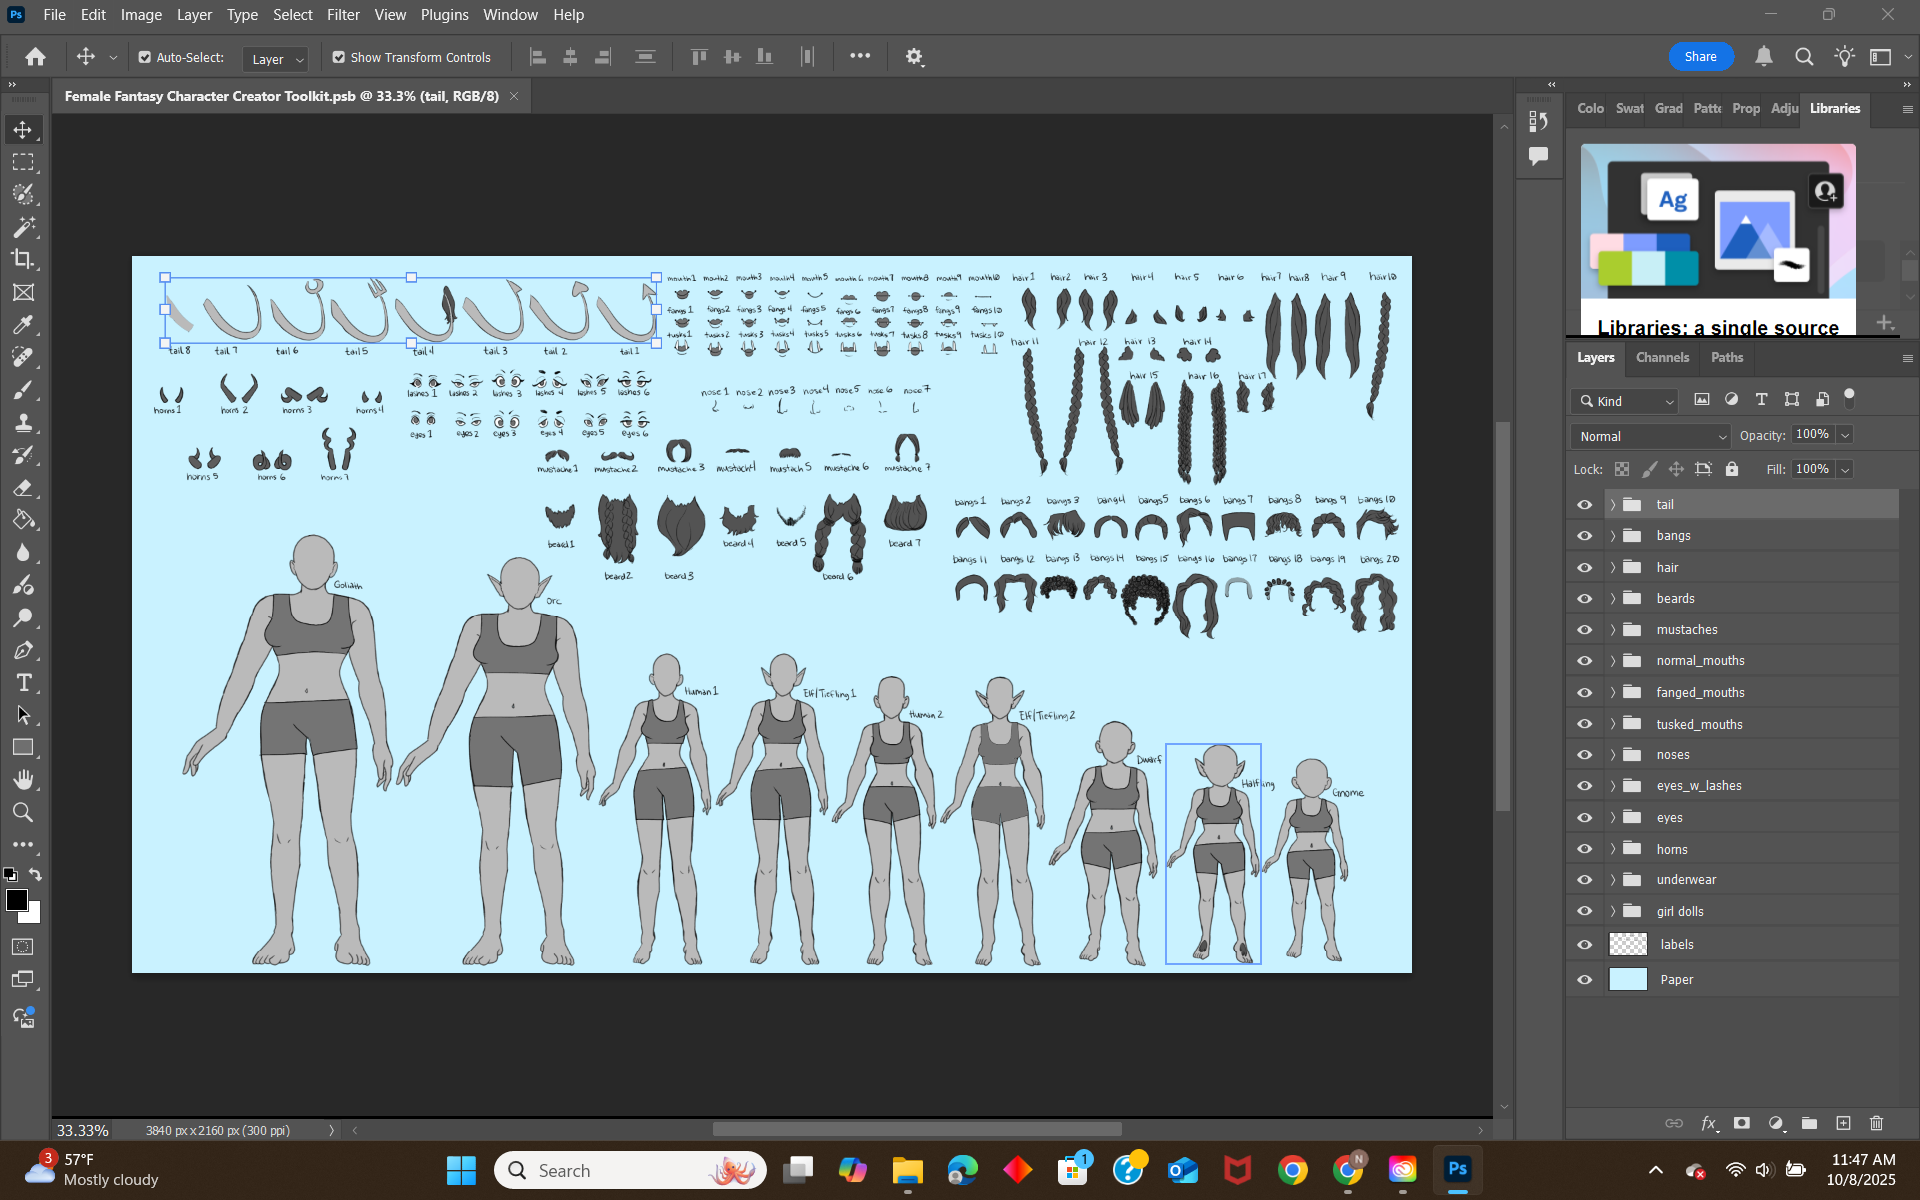This screenshot has width=1920, height=1200.
Task: Click the Add layer mask icon
Action: click(x=1741, y=1123)
